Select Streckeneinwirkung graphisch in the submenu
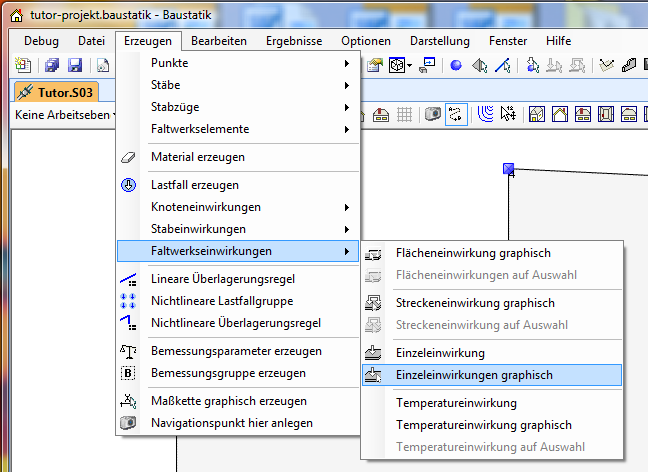This screenshot has width=648, height=472. (492, 303)
